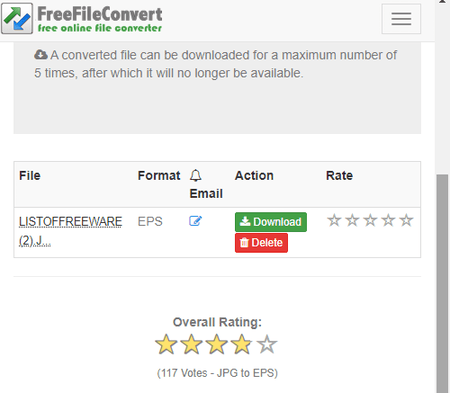Rate the file one star
This screenshot has height=393, width=450.
(x=334, y=220)
